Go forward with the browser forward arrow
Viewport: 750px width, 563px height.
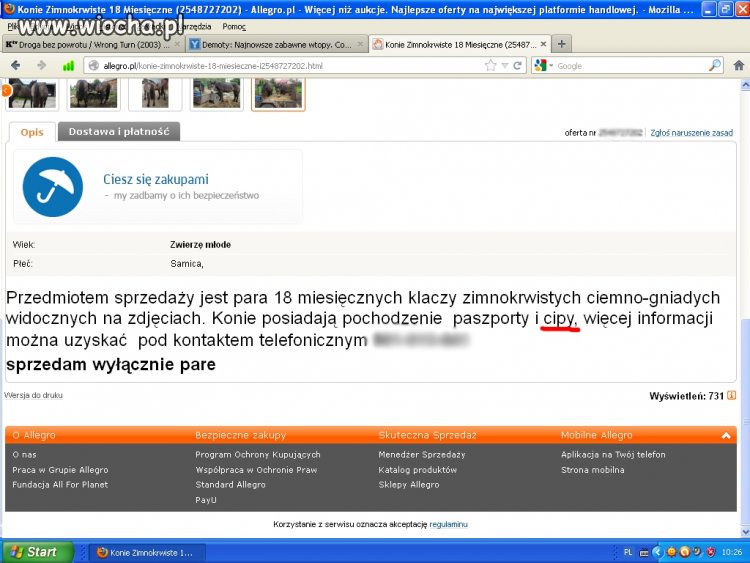[x=42, y=66]
